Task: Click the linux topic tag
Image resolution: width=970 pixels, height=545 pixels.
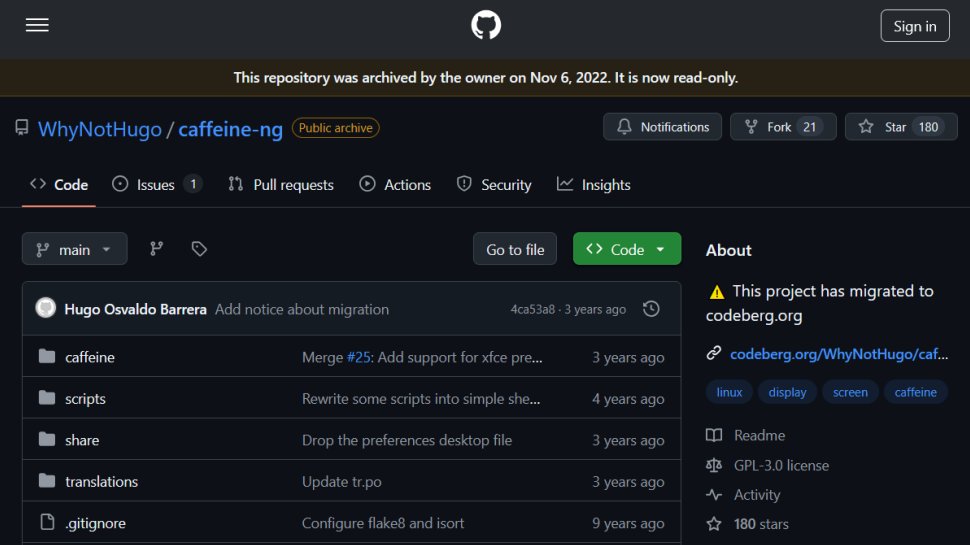Action: (729, 392)
